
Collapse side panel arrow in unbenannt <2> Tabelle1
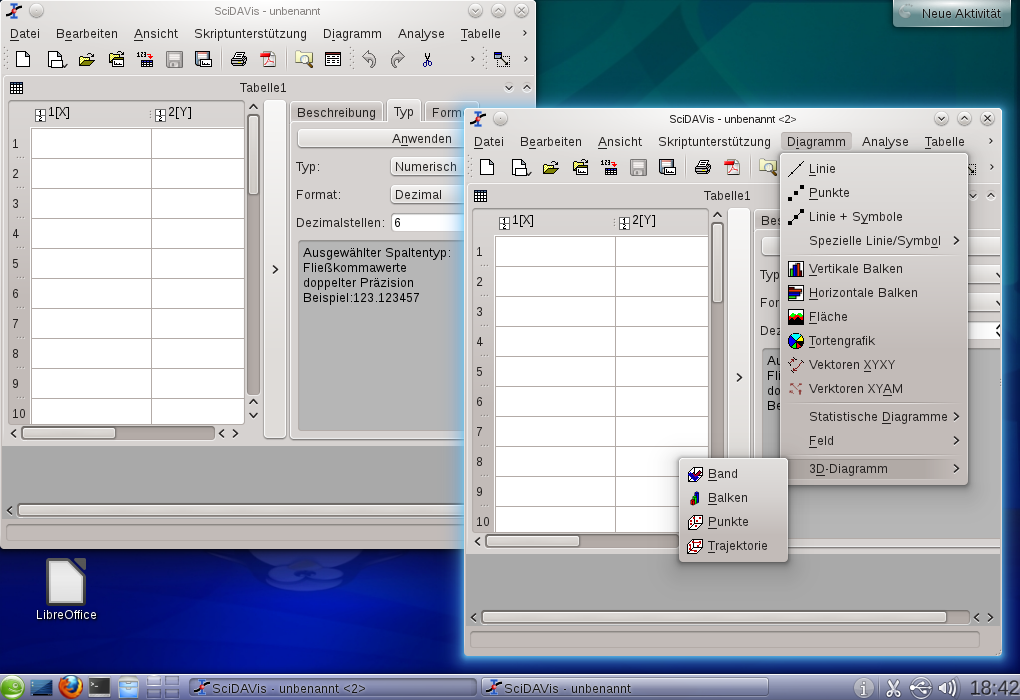coord(739,377)
